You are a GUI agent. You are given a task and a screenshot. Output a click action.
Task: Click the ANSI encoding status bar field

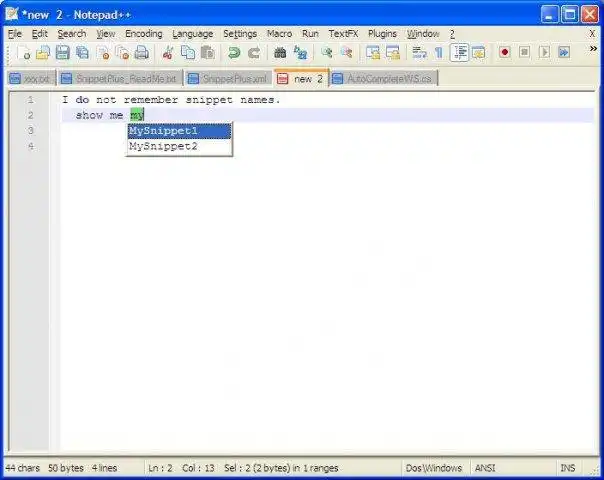click(x=485, y=468)
